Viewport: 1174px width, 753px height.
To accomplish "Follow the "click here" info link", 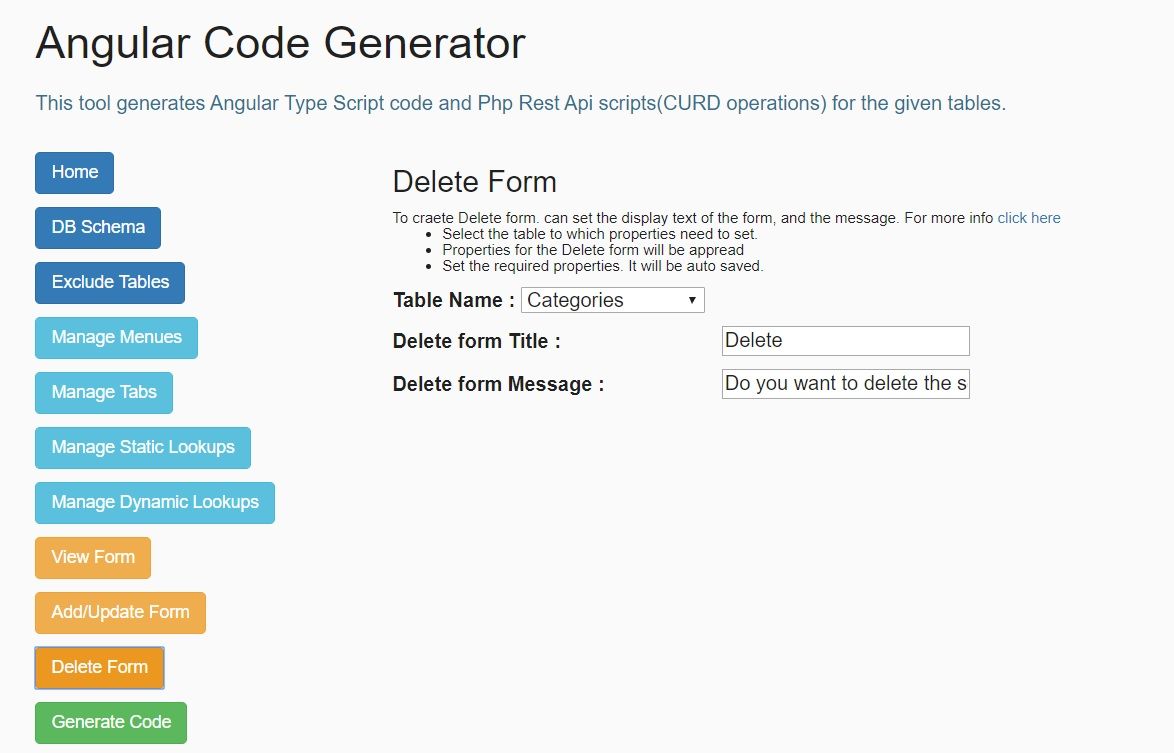I will 1028,218.
